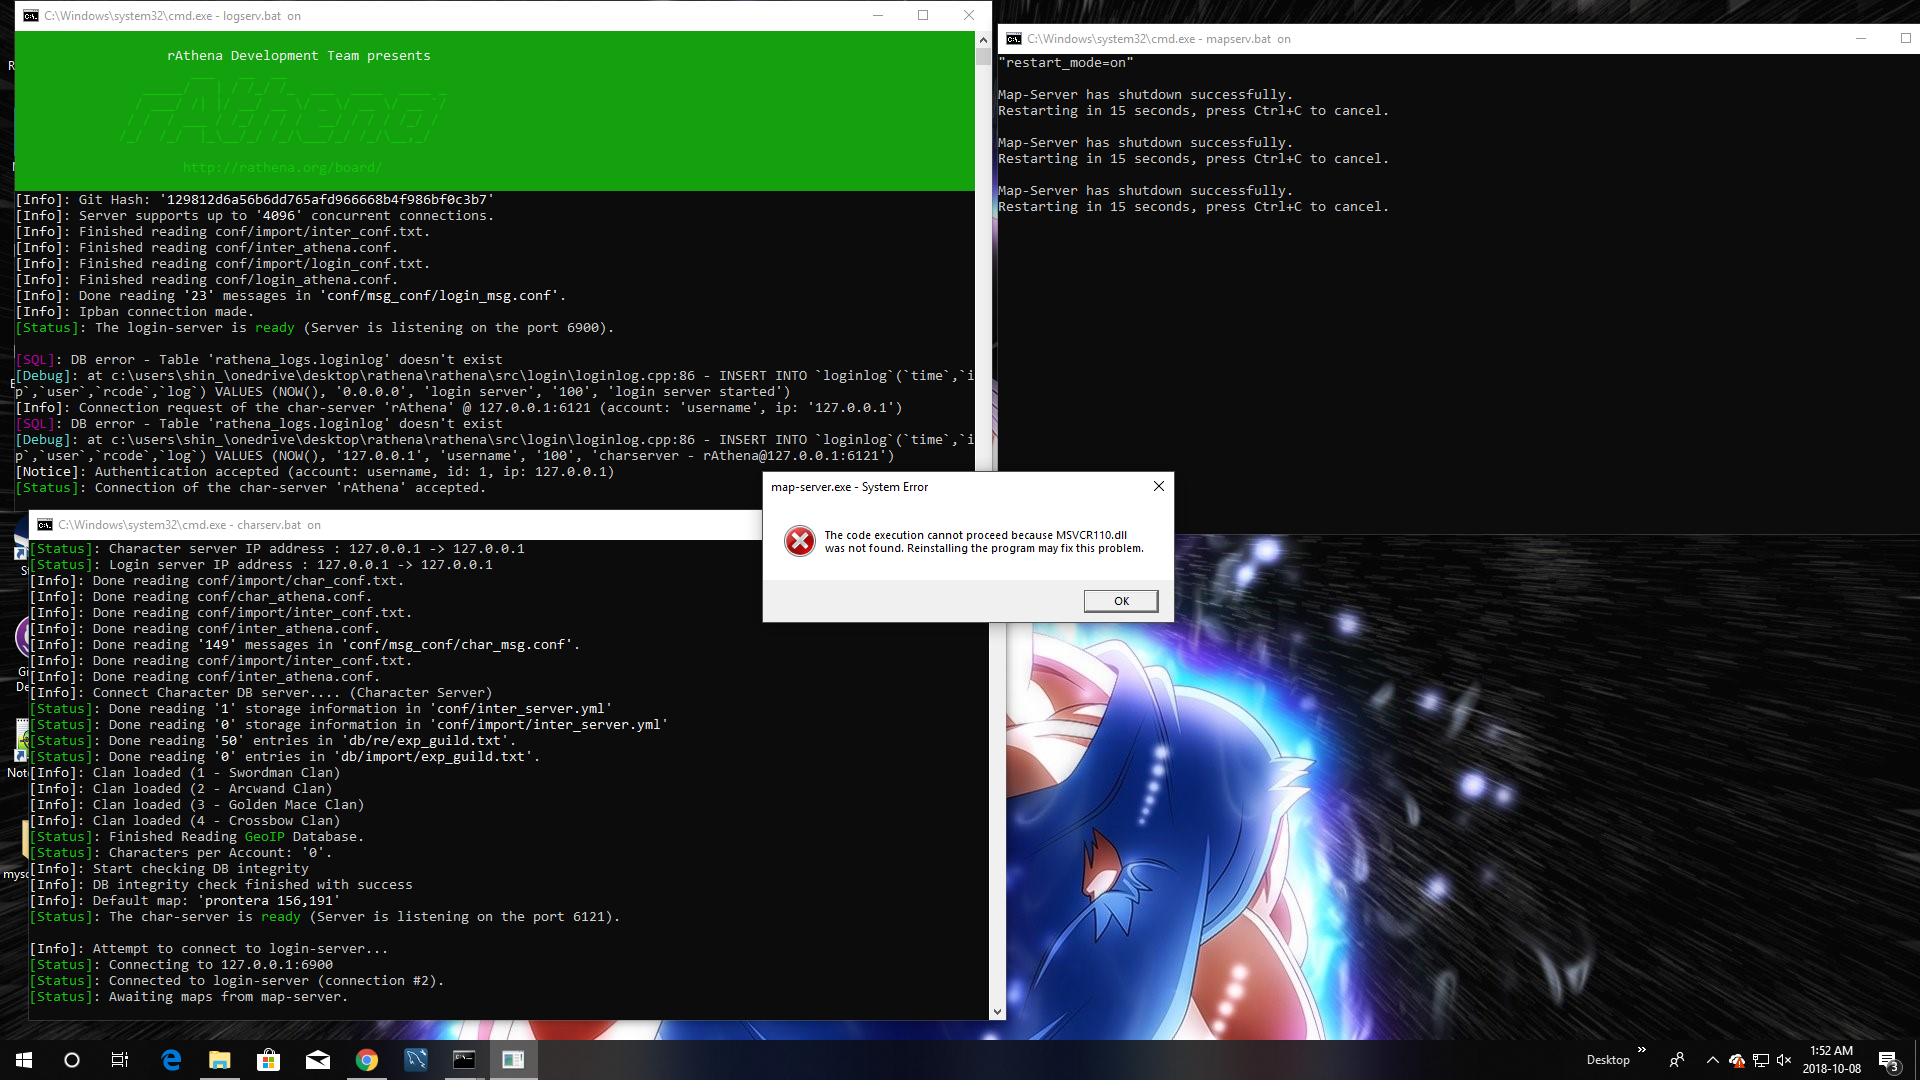Click the 'login-server is ready' status line
Image resolution: width=1920 pixels, height=1080 pixels.
coord(314,328)
